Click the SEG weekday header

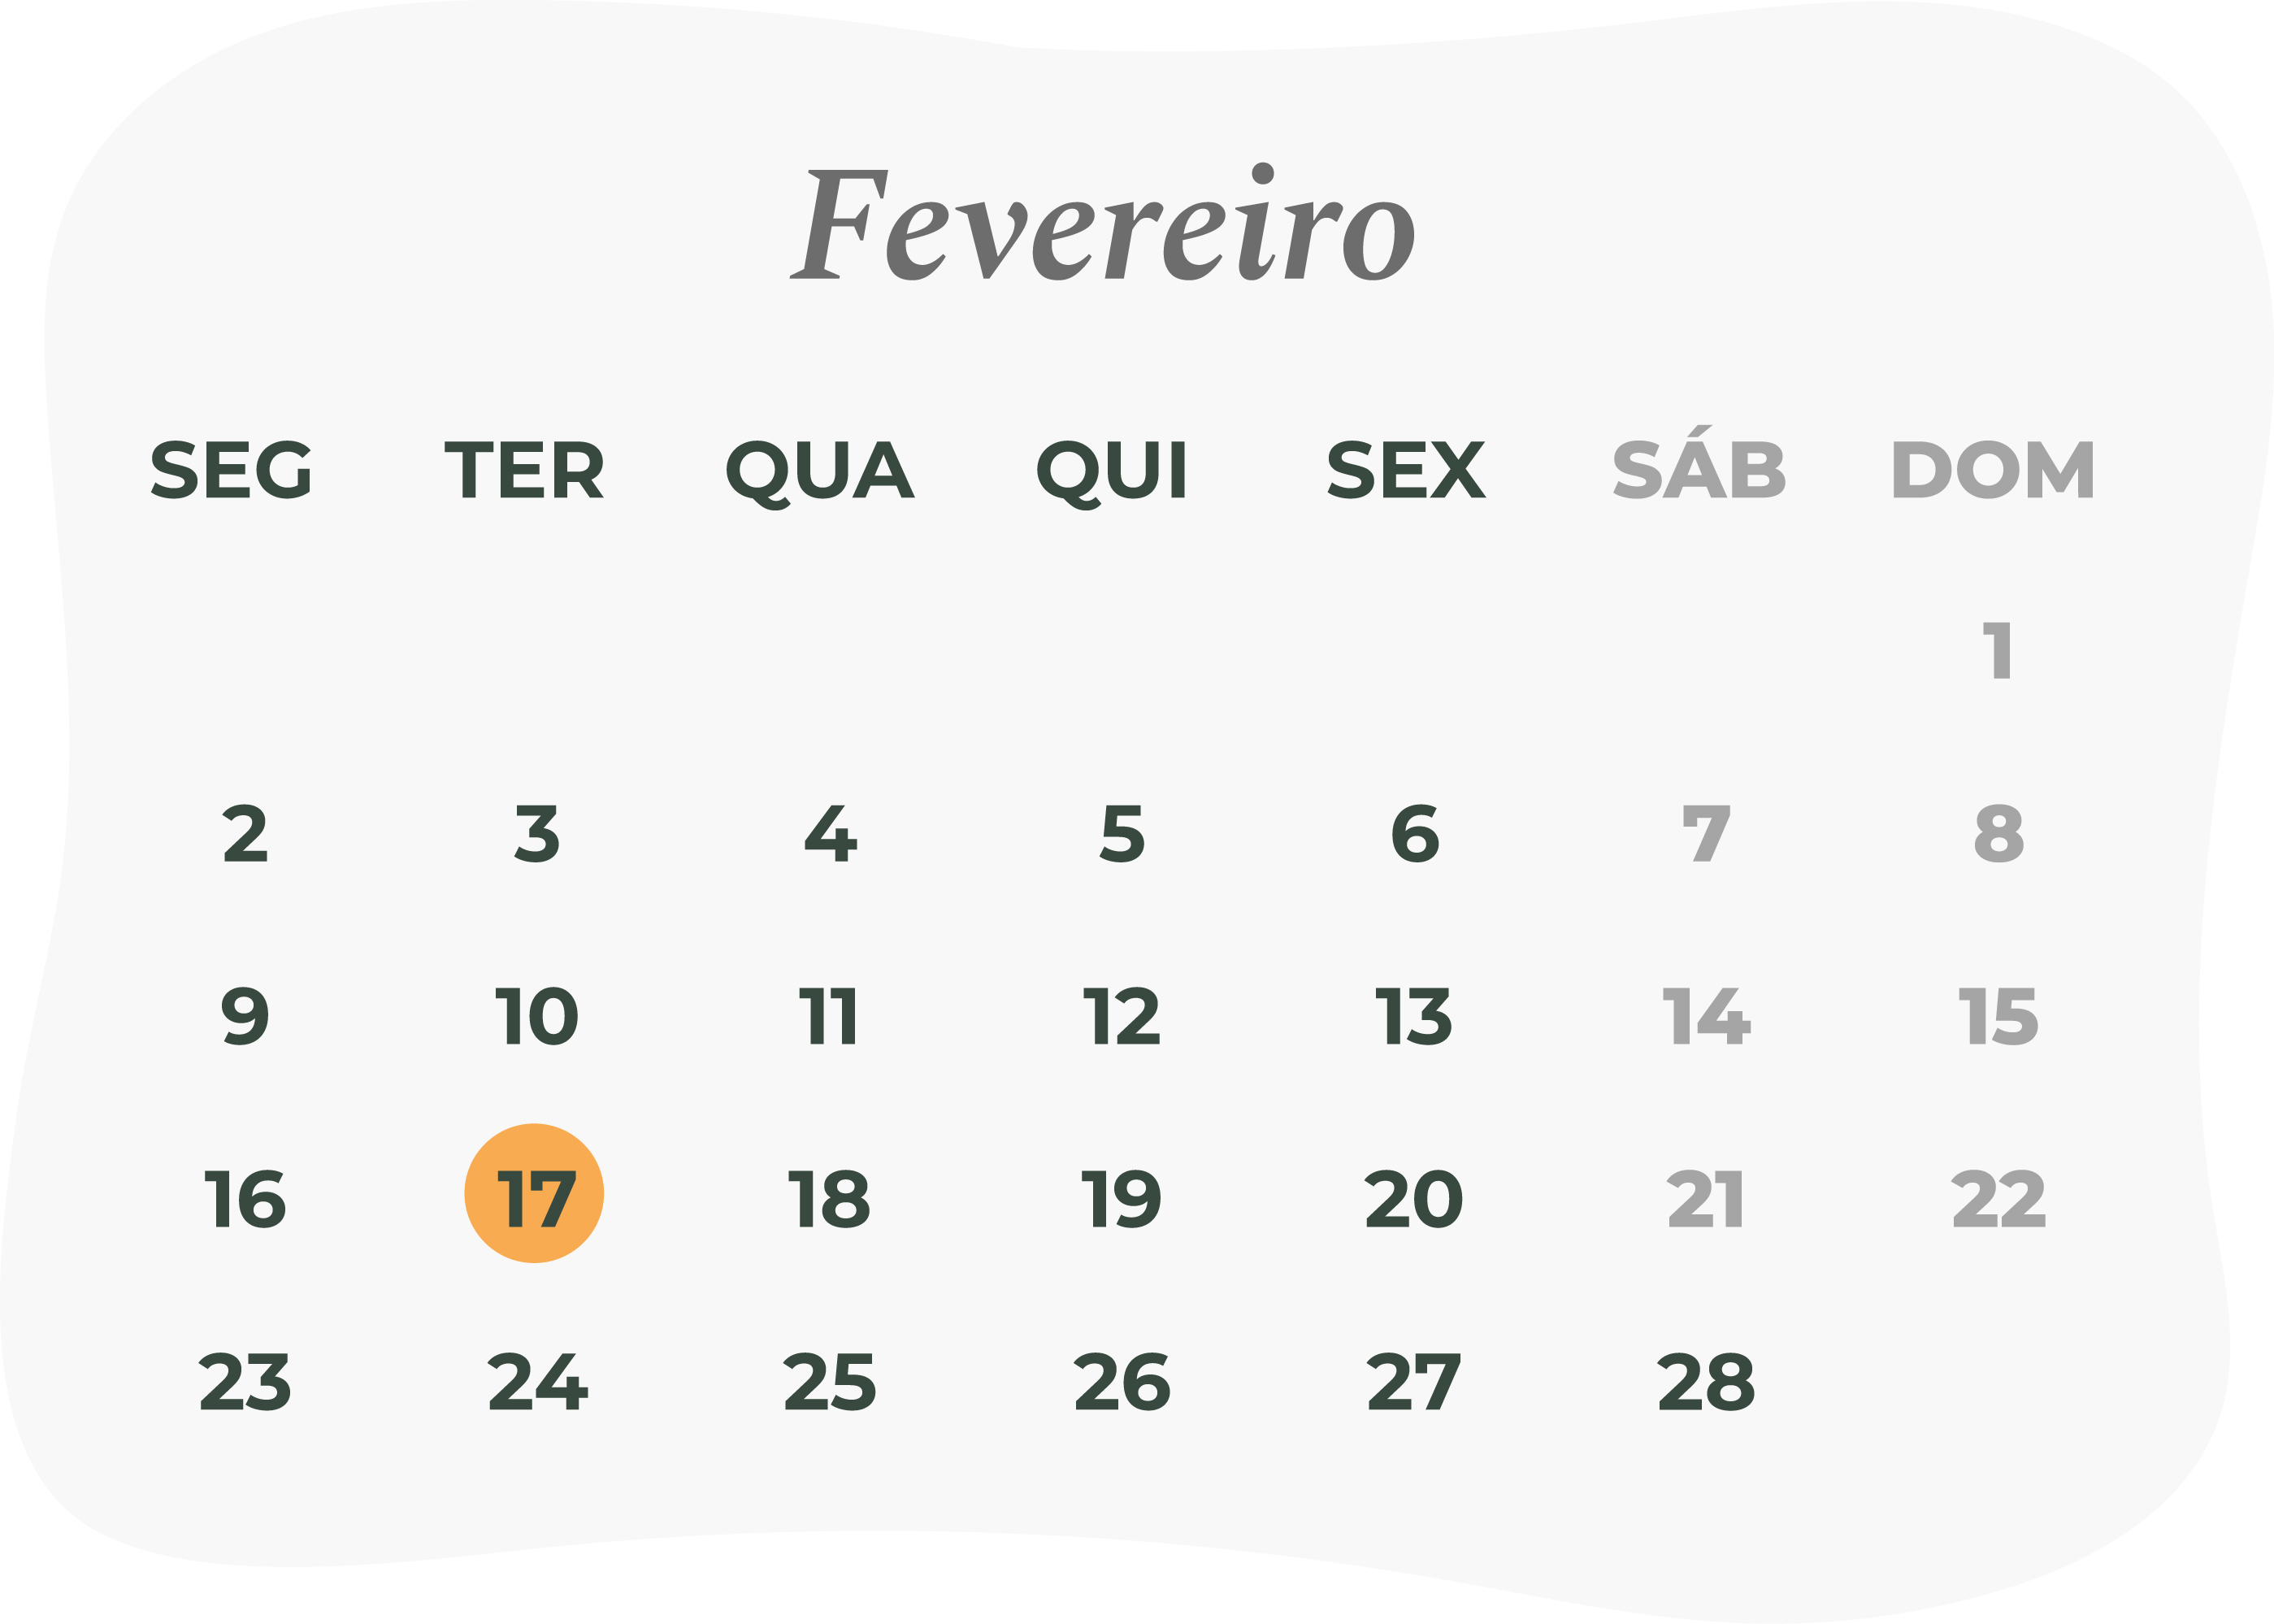click(x=230, y=469)
